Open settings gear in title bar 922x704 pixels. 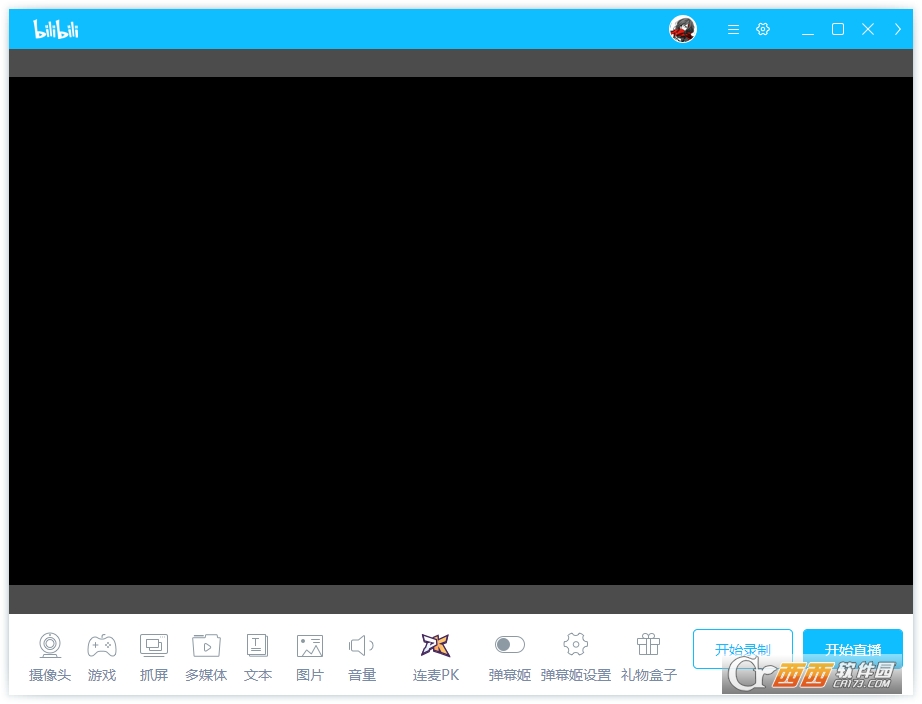pyautogui.click(x=763, y=29)
